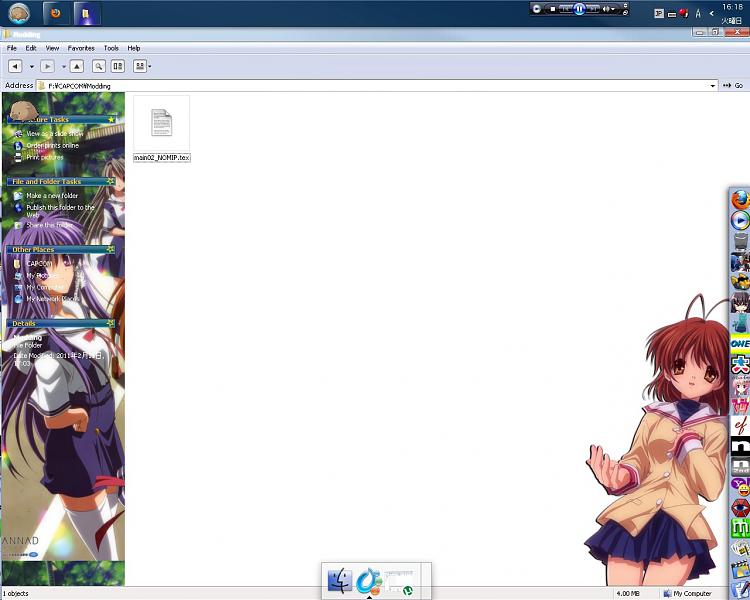This screenshot has width=750, height=600.
Task: Click the green m icon in dock
Action: click(x=740, y=528)
